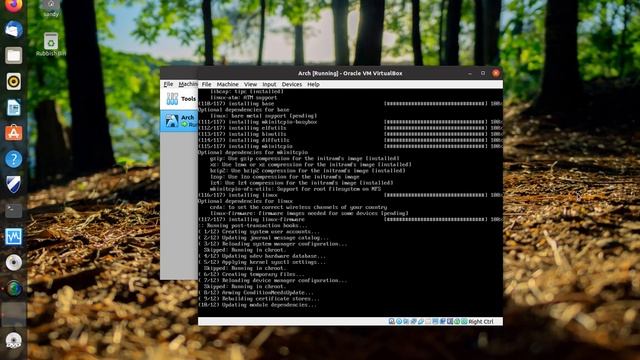640x360 pixels.
Task: Click the Right Ctrl host key label
Action: (481, 322)
